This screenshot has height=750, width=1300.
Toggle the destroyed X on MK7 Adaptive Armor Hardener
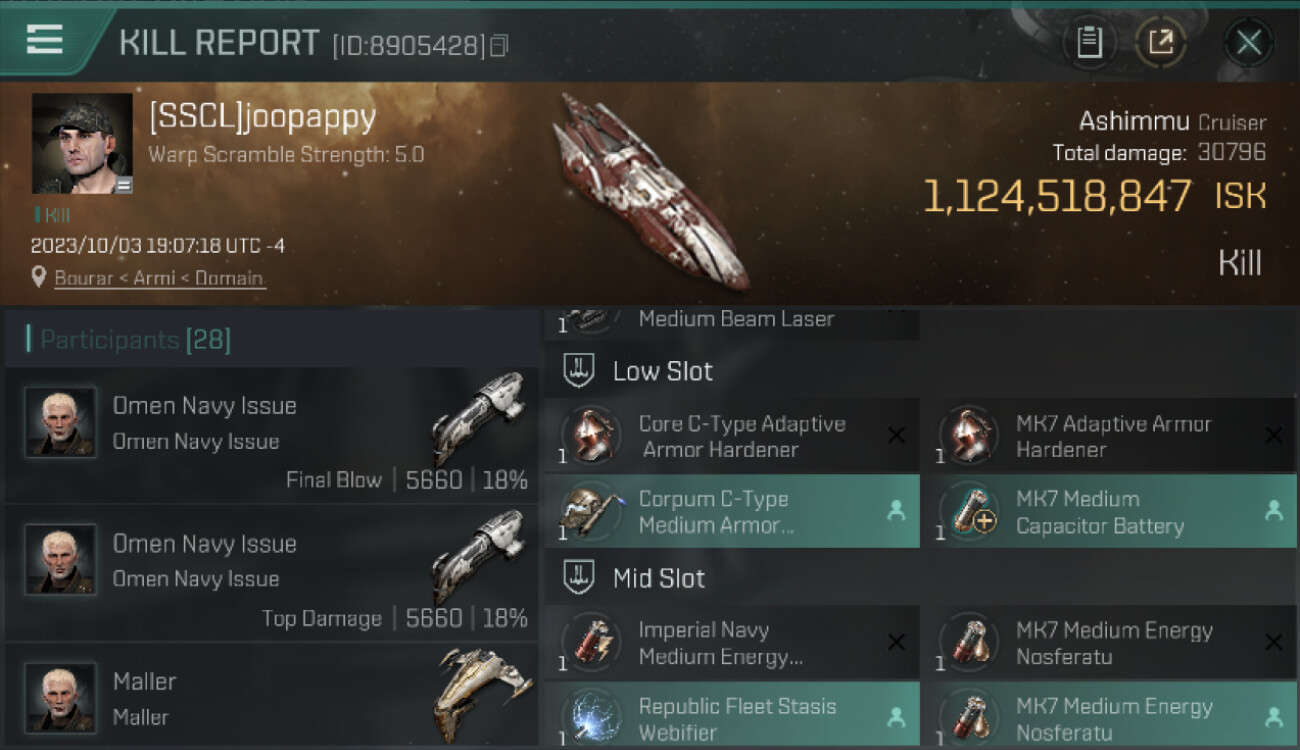click(x=1273, y=435)
